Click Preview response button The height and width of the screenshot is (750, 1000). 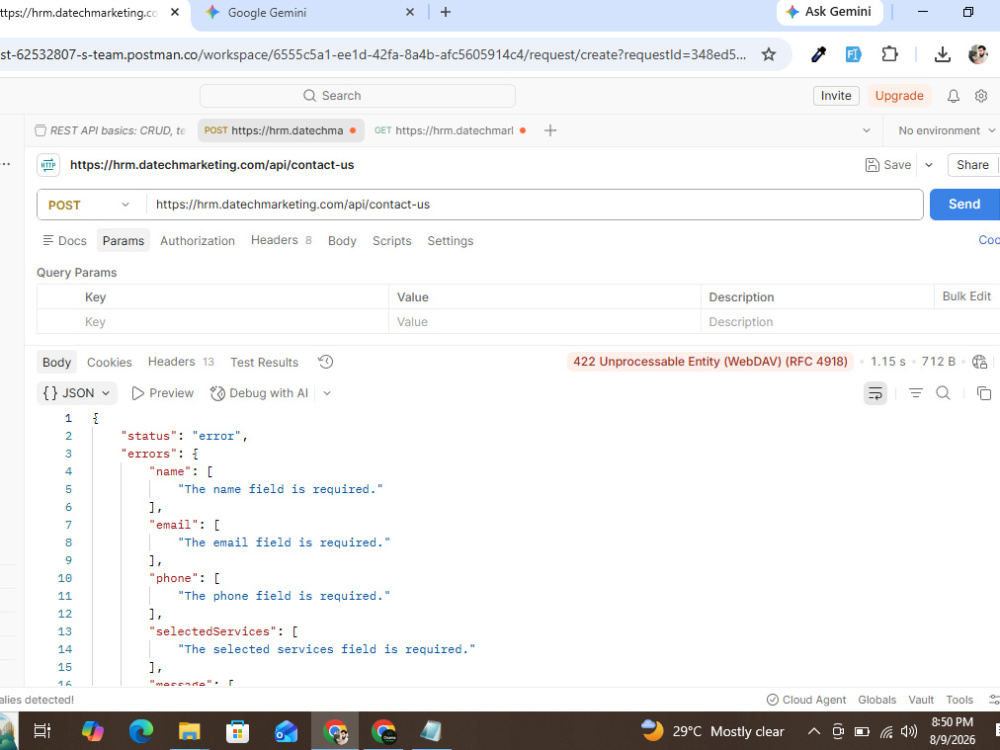point(163,393)
